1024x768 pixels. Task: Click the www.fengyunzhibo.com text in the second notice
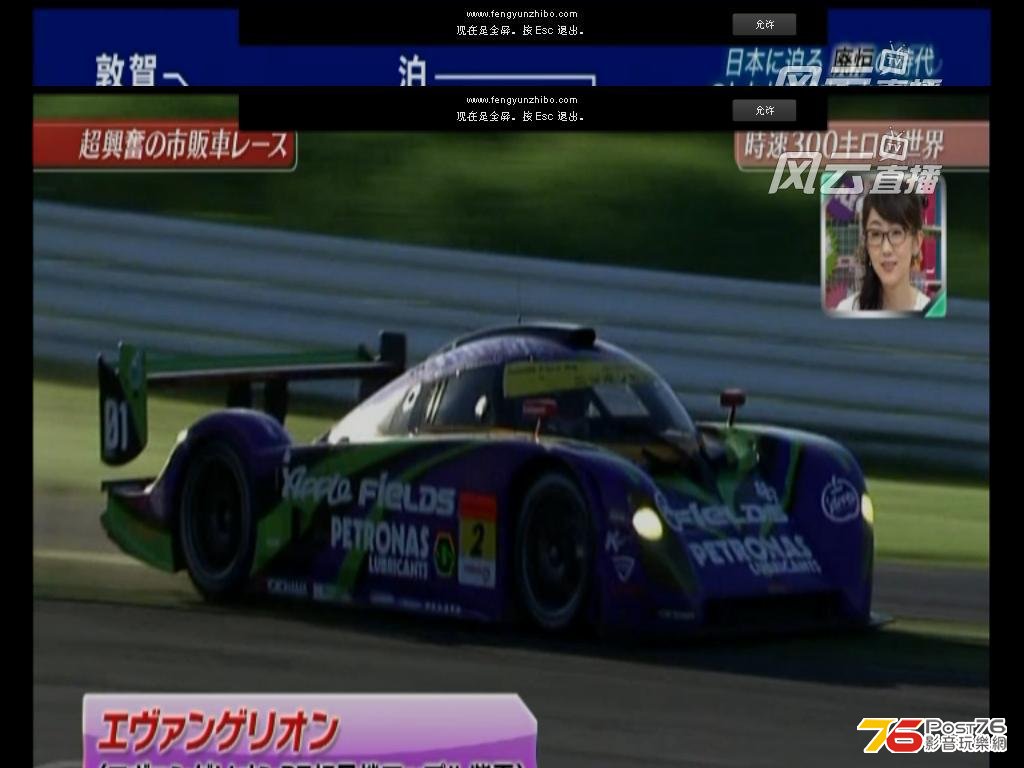tap(522, 100)
